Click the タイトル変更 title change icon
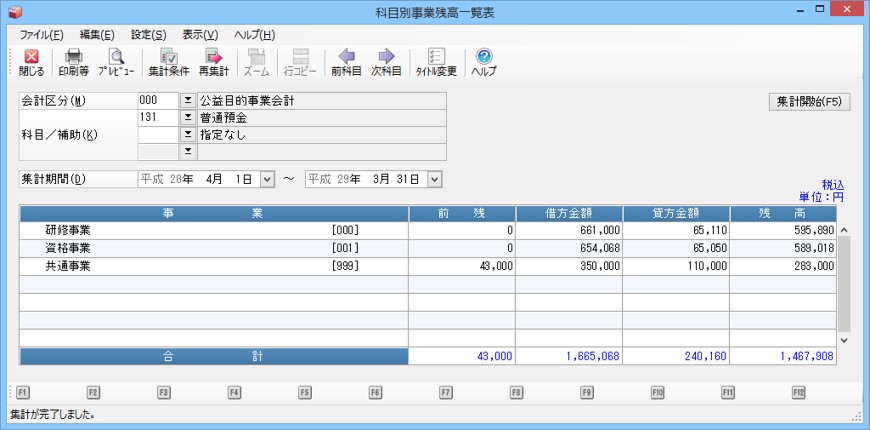The image size is (870, 430). (436, 62)
